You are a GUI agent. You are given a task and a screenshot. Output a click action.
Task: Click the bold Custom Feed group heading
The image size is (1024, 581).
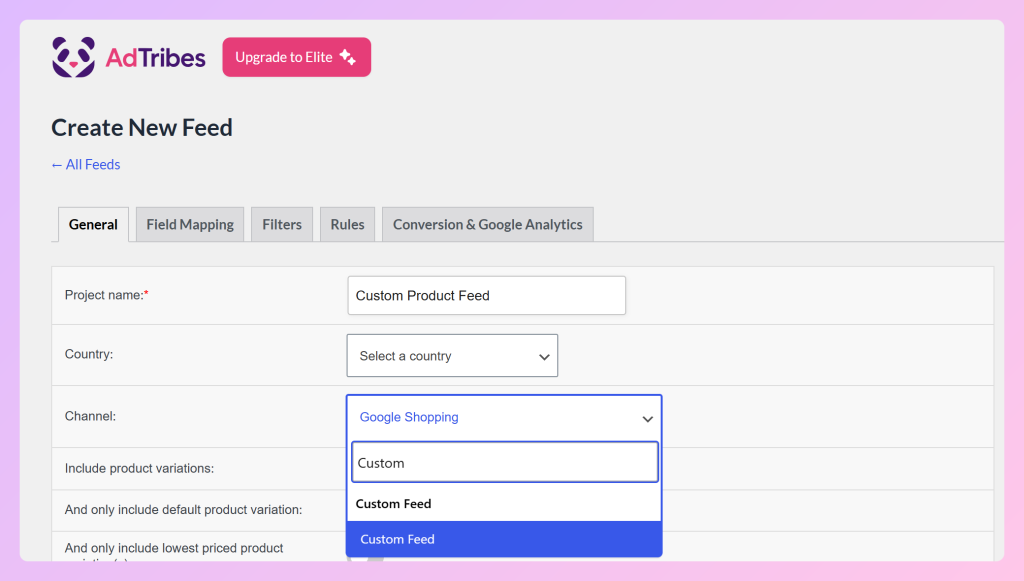(393, 503)
